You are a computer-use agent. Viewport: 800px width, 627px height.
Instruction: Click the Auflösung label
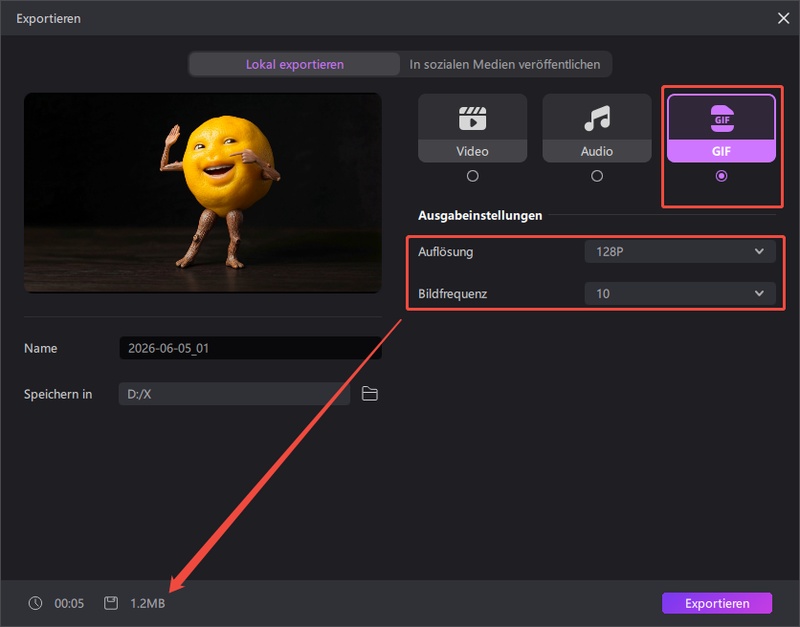[445, 252]
